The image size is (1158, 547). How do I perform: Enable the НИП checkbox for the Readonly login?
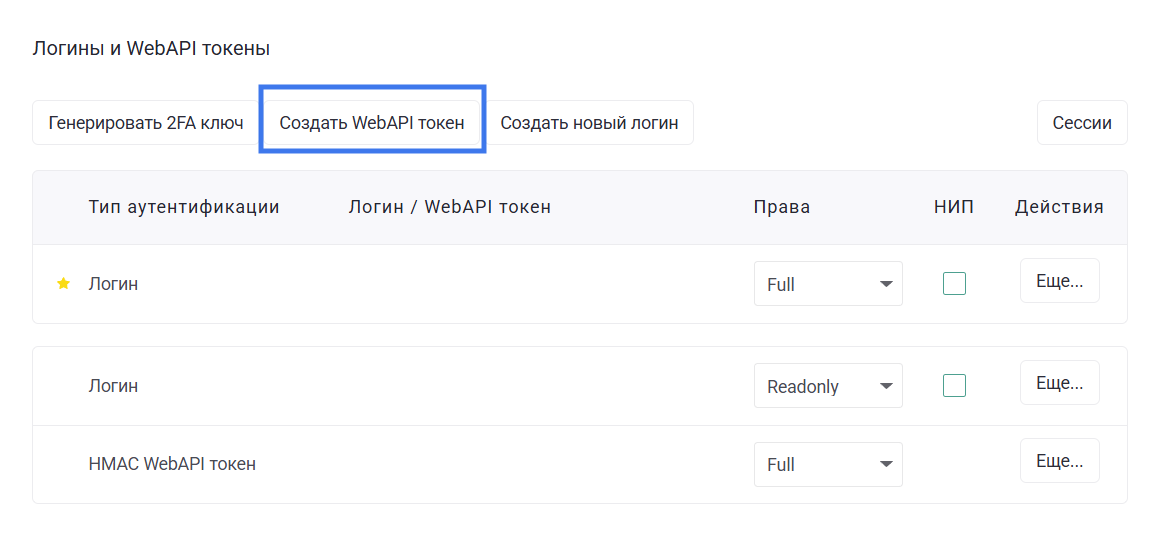[954, 385]
